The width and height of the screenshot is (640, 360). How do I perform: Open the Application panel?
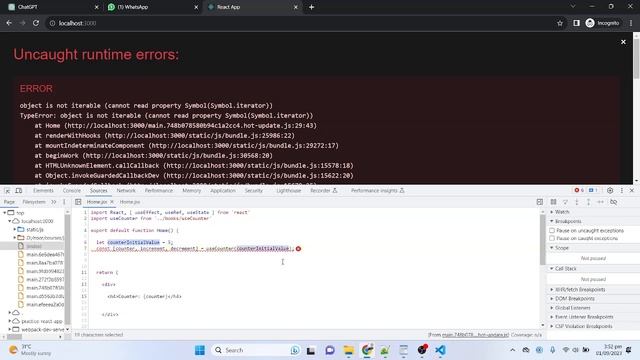click(x=223, y=191)
